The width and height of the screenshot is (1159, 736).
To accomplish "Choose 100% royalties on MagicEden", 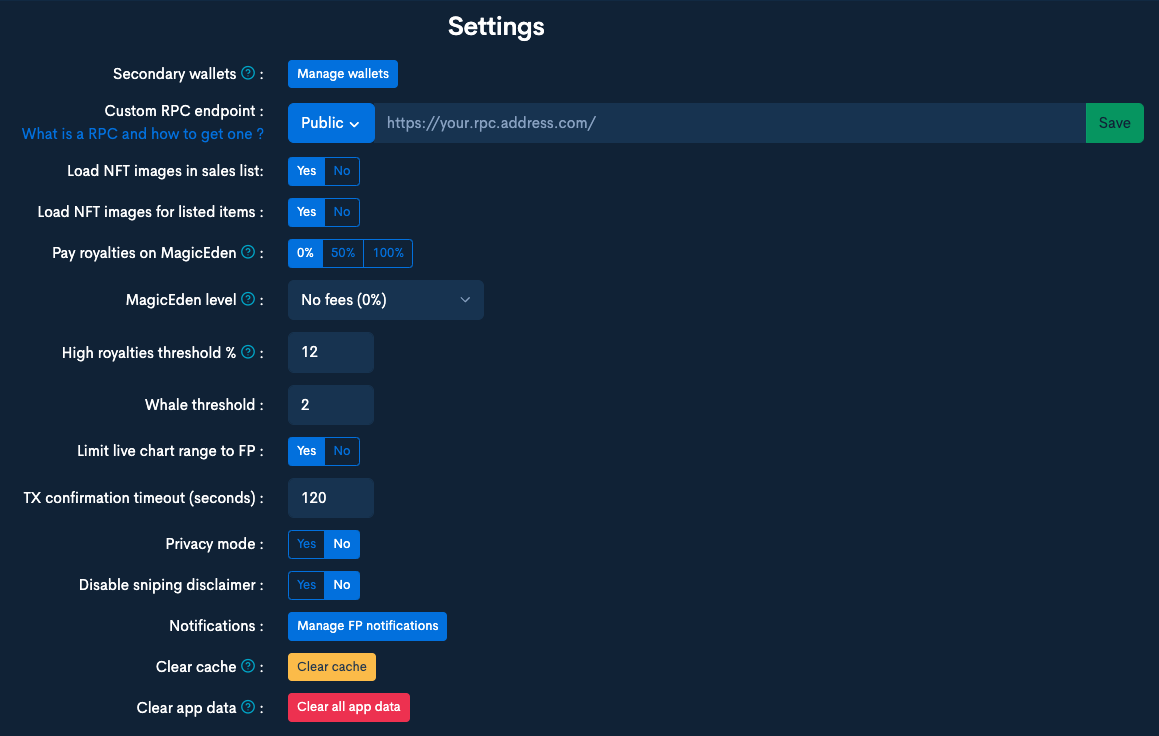I will [388, 253].
